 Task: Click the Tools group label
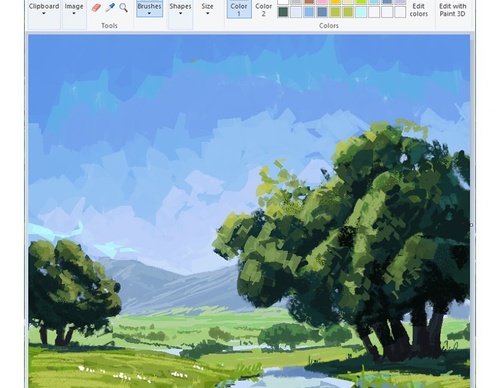[109, 26]
